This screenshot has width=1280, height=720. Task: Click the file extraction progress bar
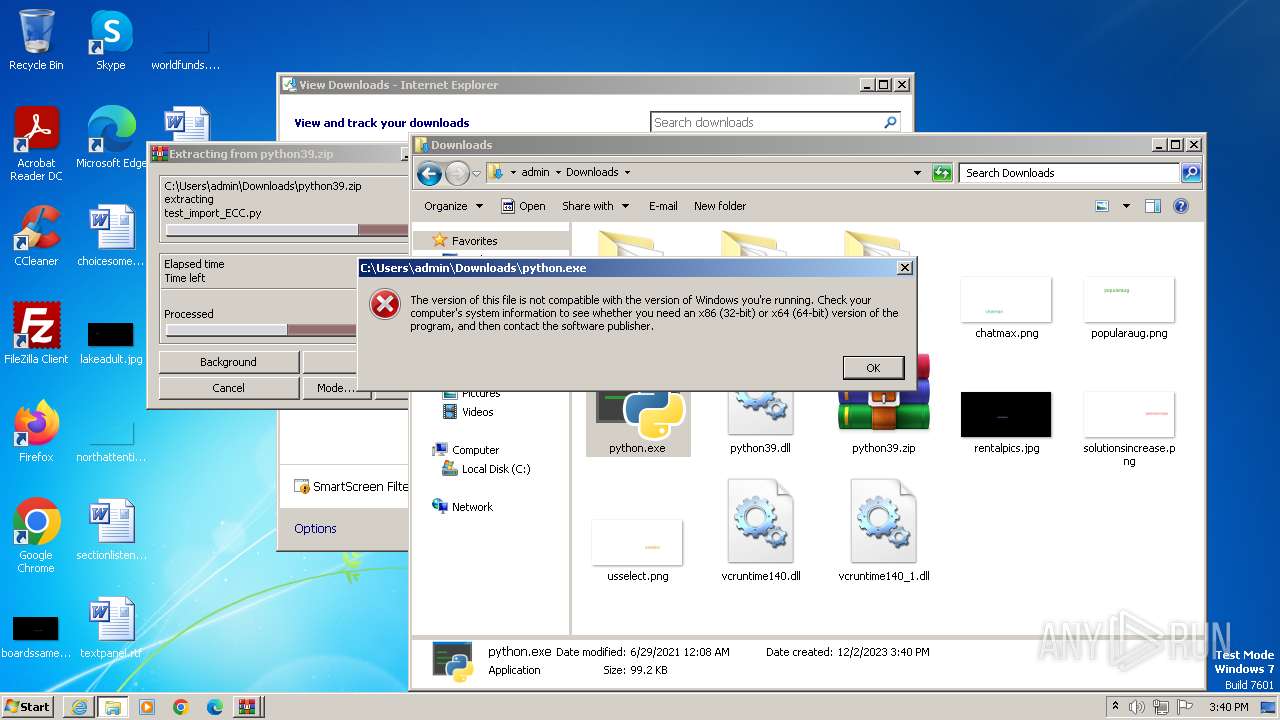(x=286, y=230)
